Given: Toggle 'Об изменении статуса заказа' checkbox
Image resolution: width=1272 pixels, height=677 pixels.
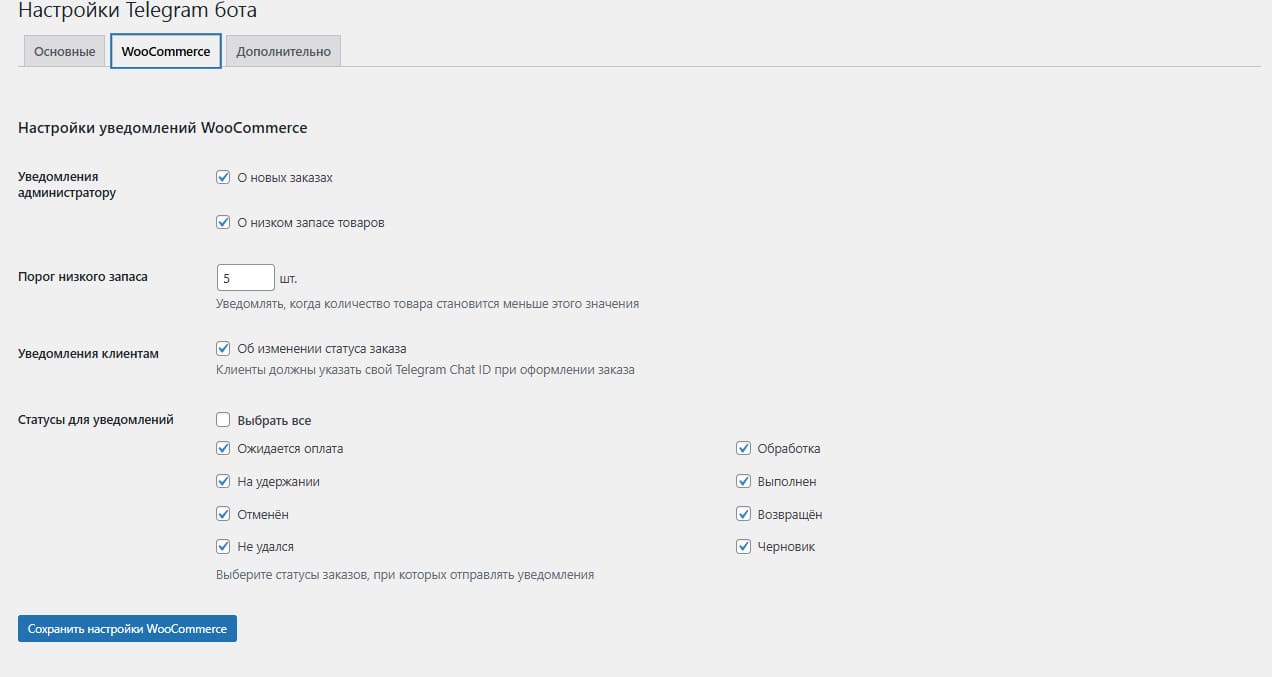Looking at the screenshot, I should (x=224, y=349).
